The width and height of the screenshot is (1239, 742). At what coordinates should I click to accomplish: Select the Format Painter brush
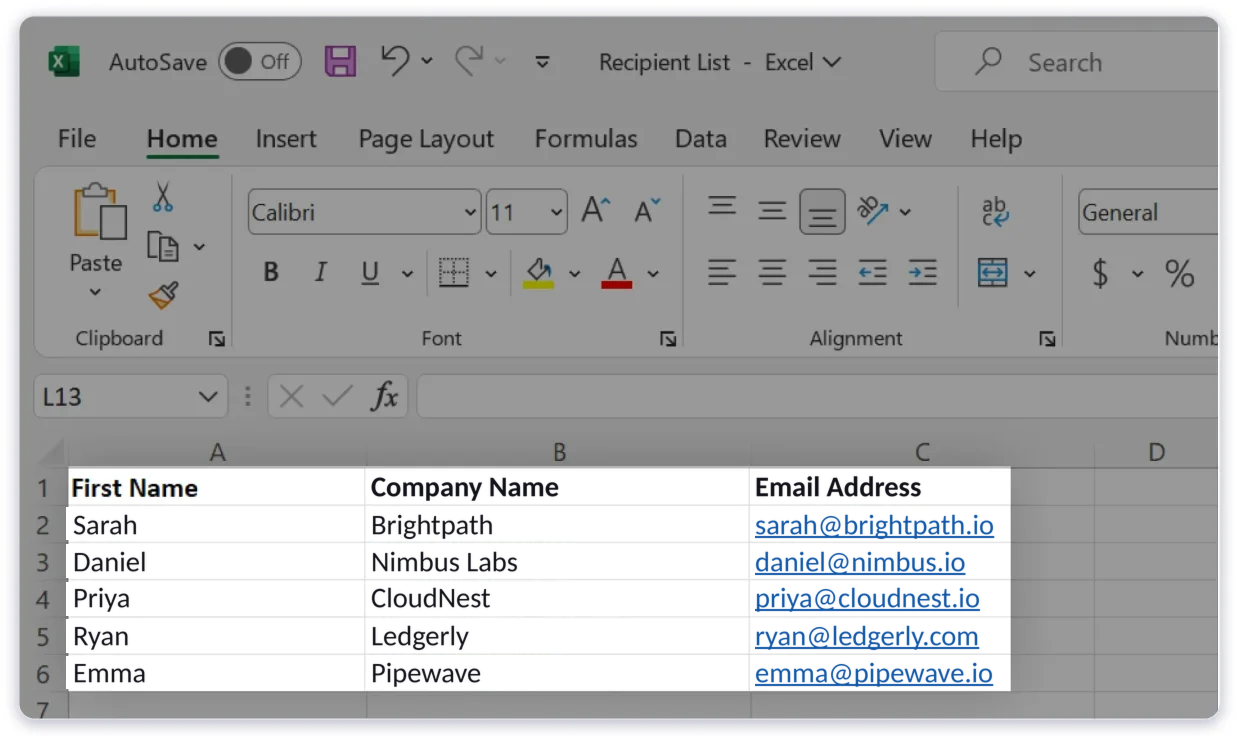(x=163, y=295)
